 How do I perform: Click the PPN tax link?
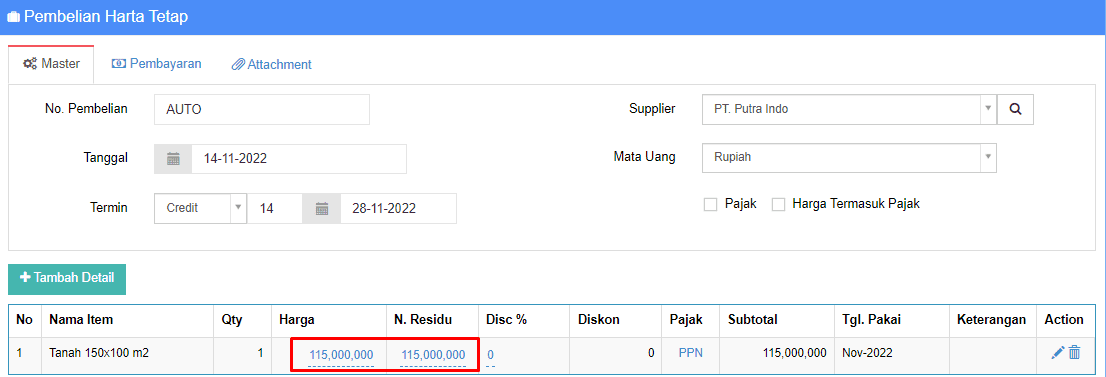point(691,352)
